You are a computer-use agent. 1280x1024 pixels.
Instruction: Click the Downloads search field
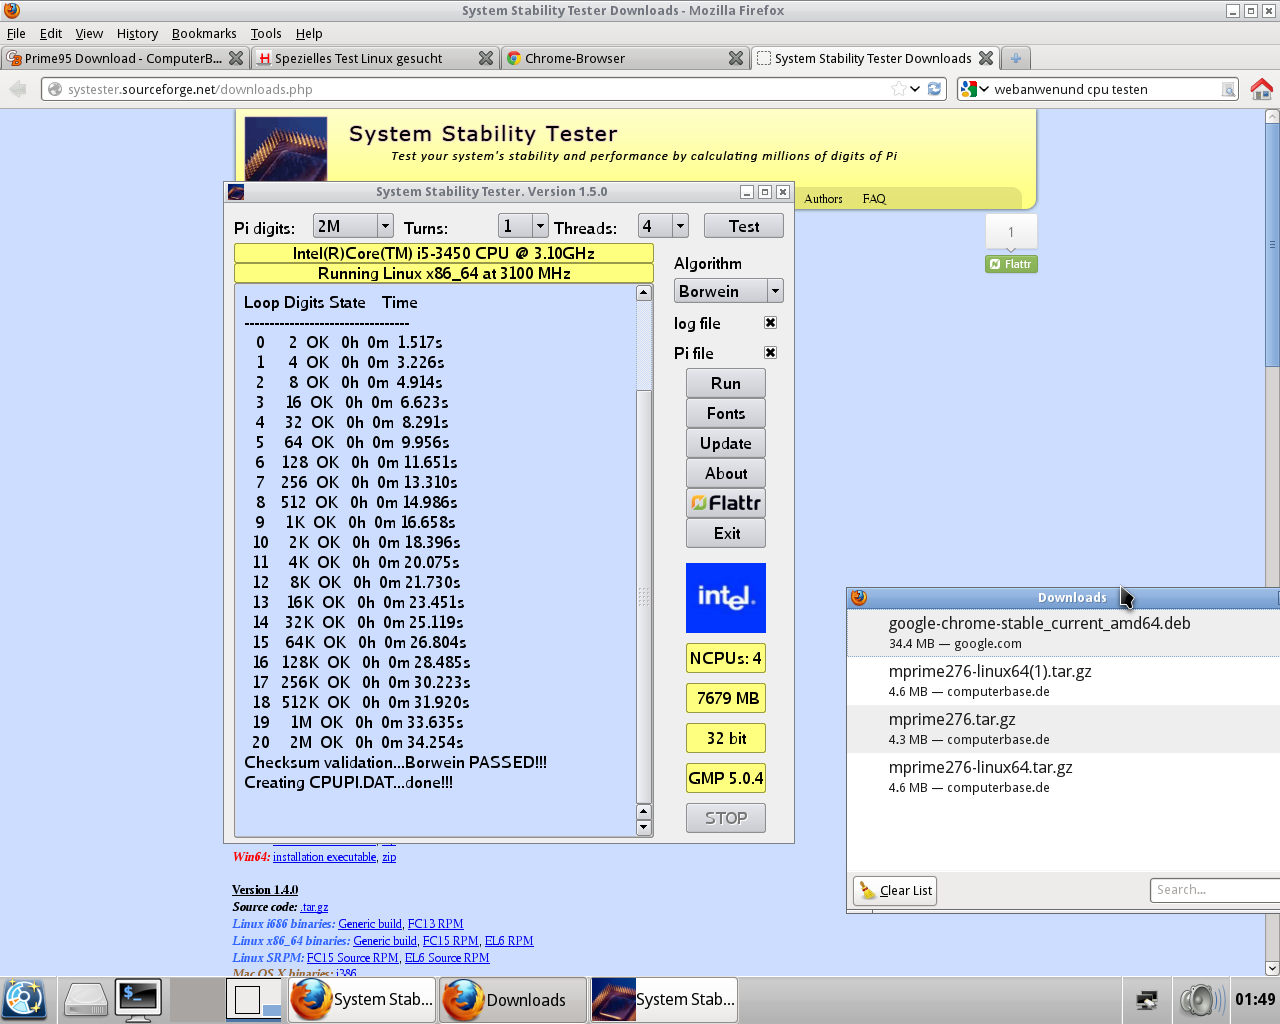[1215, 890]
